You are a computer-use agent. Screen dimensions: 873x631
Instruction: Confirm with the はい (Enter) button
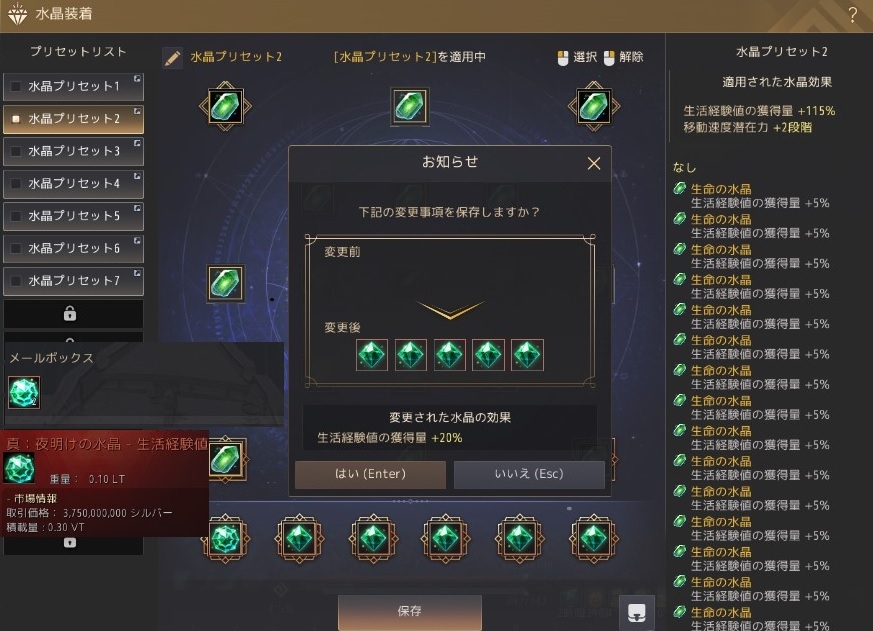point(370,474)
